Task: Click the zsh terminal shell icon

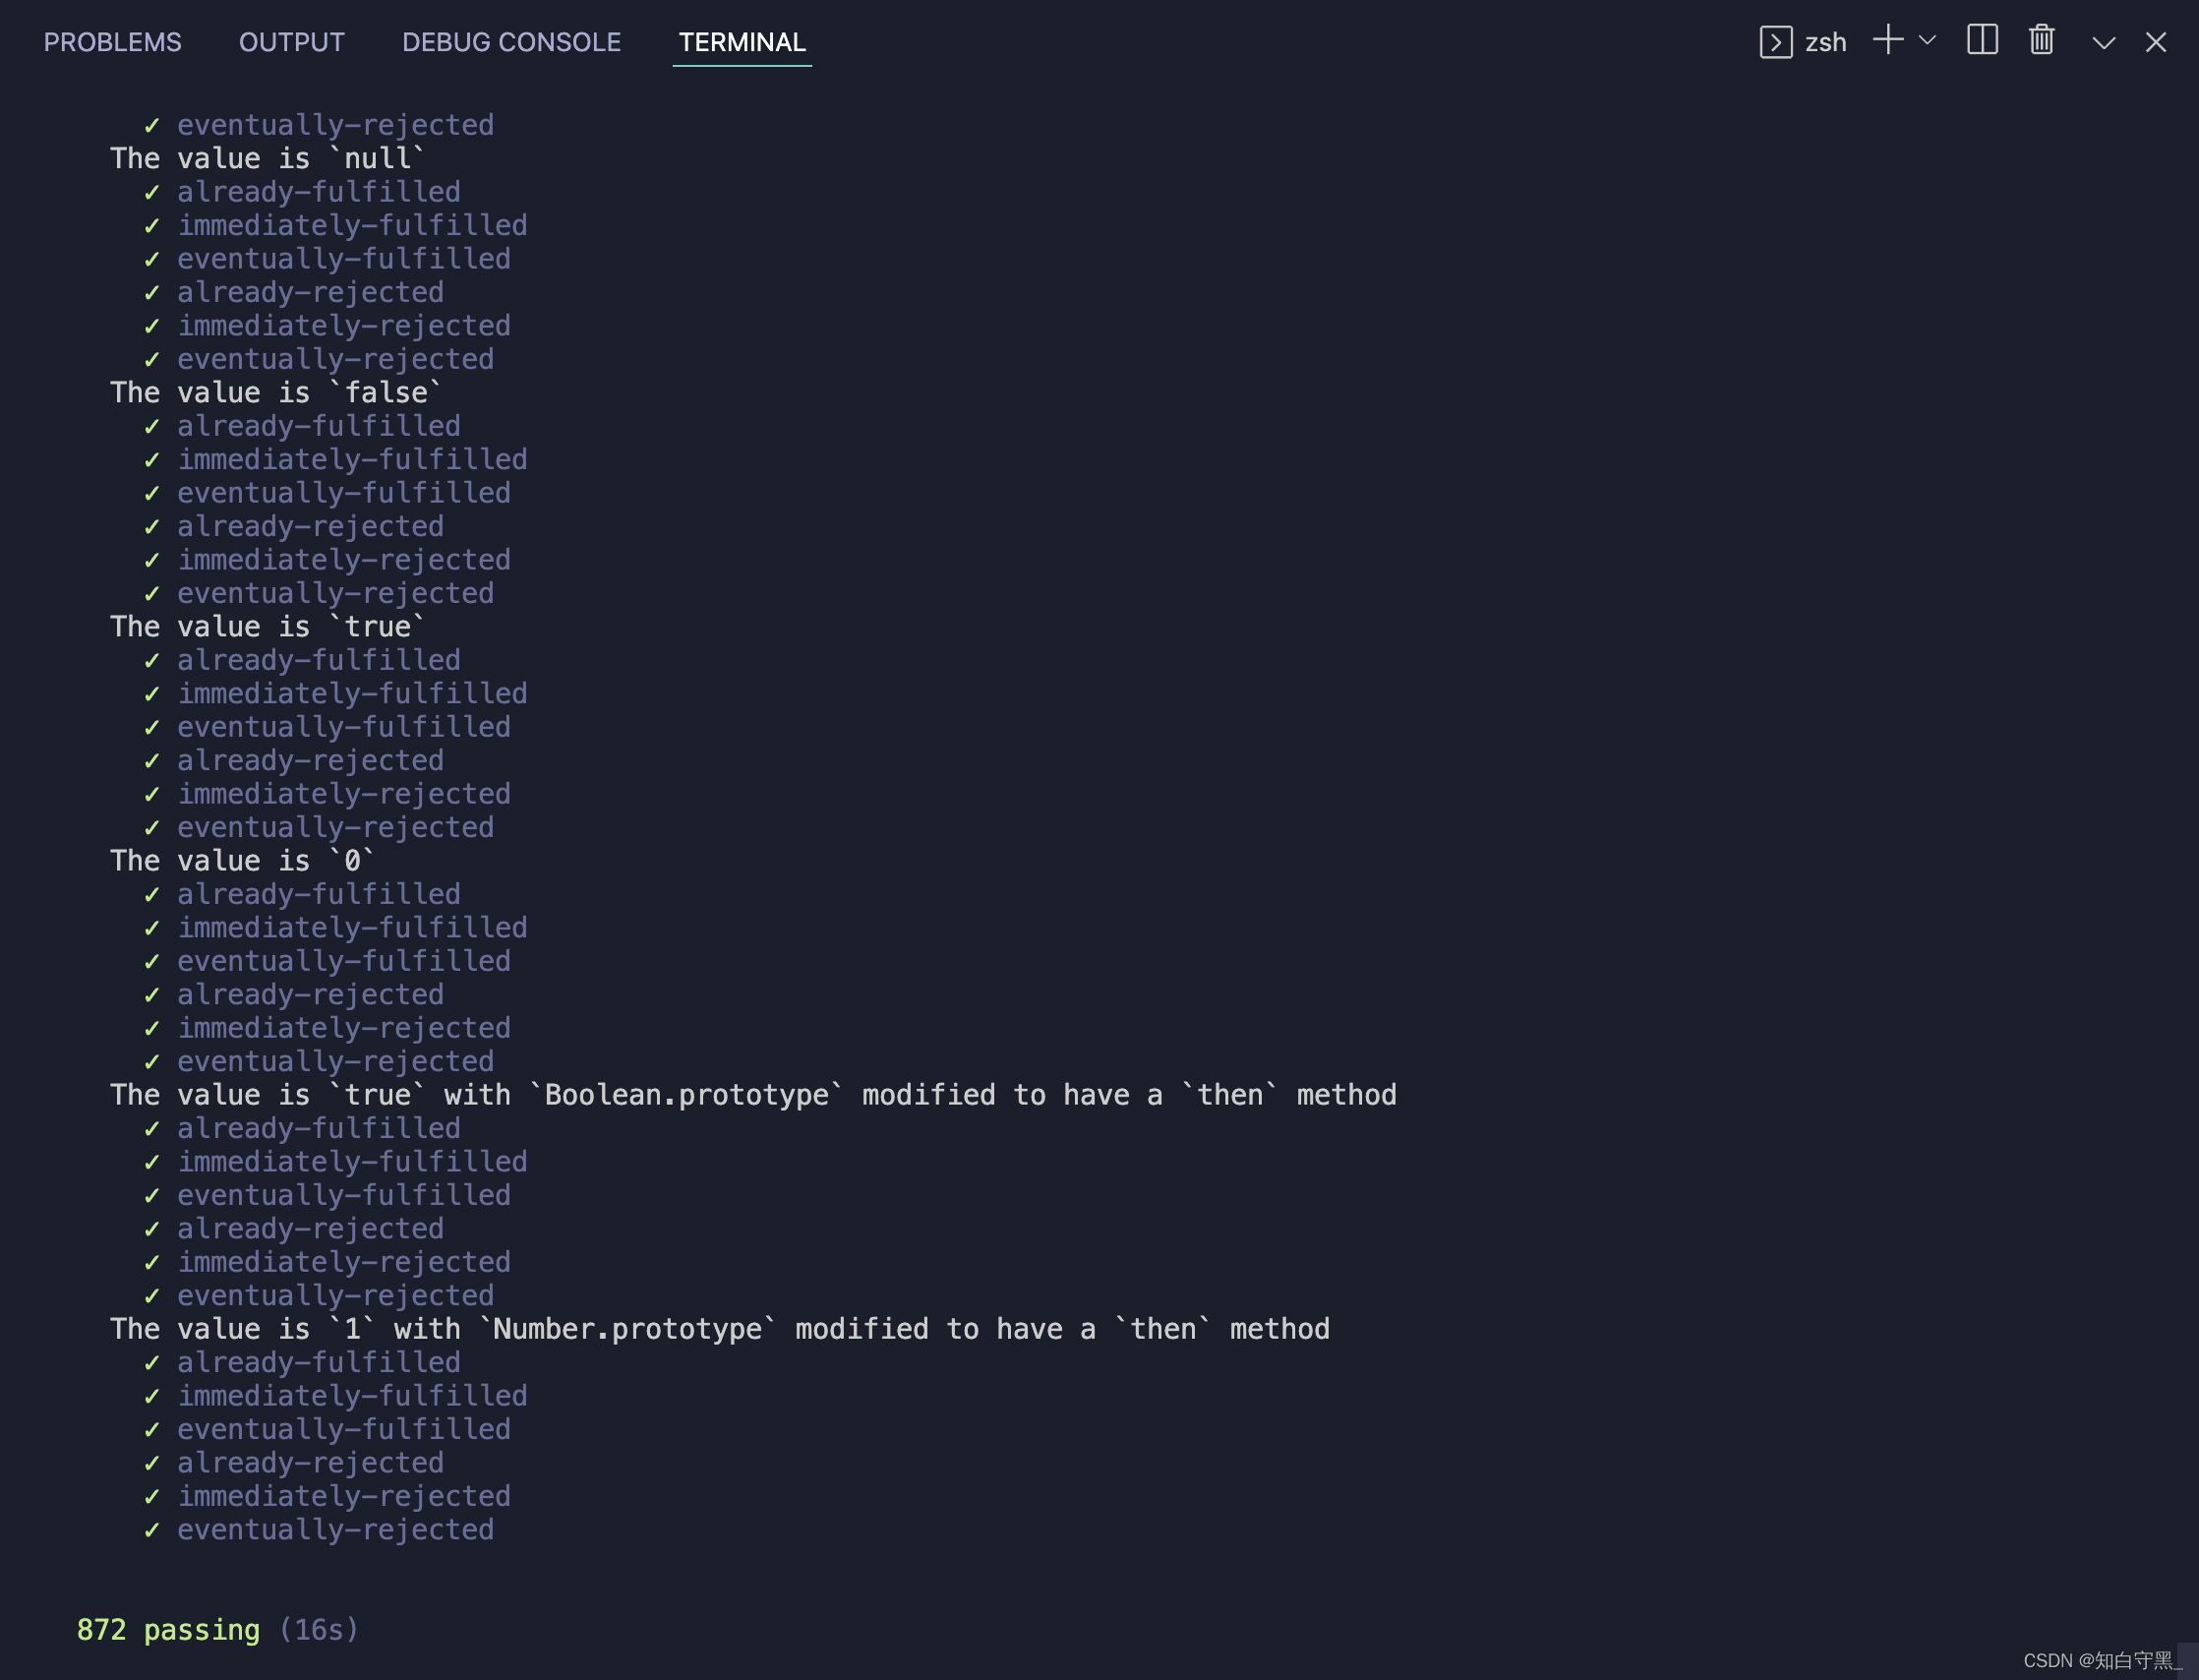Action: 1775,42
